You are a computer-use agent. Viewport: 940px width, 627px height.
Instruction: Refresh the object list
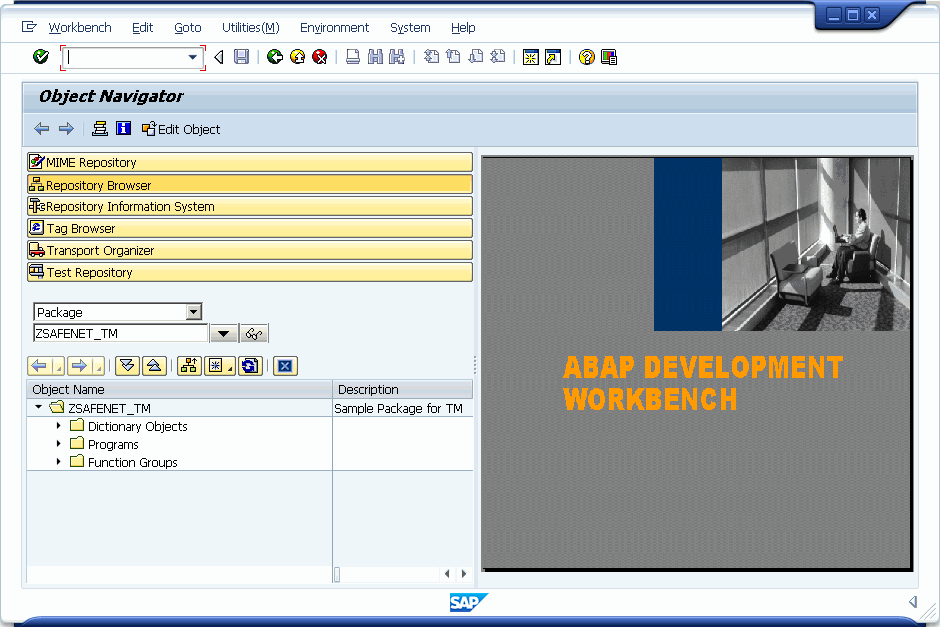pyautogui.click(x=250, y=366)
